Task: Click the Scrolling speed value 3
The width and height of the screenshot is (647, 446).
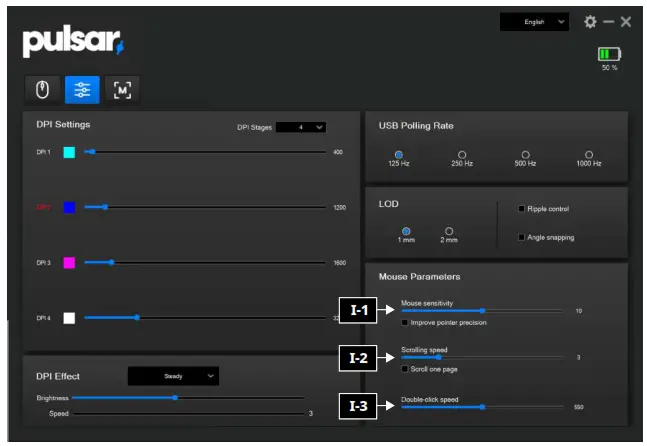Action: pos(579,358)
